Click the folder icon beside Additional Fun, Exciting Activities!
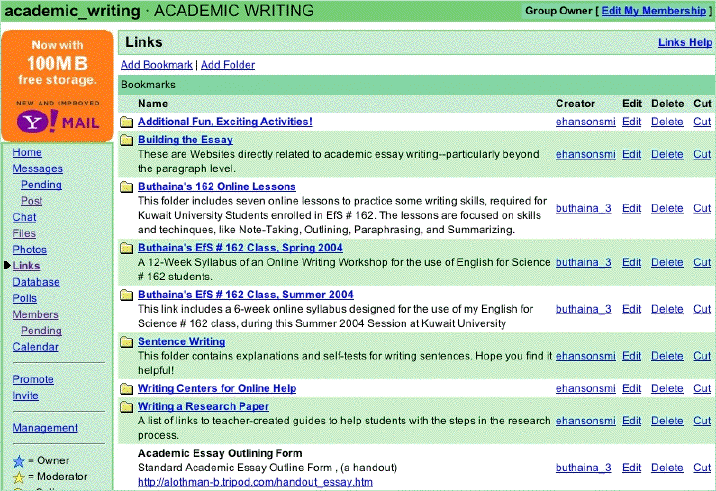The width and height of the screenshot is (716, 491). [126, 122]
